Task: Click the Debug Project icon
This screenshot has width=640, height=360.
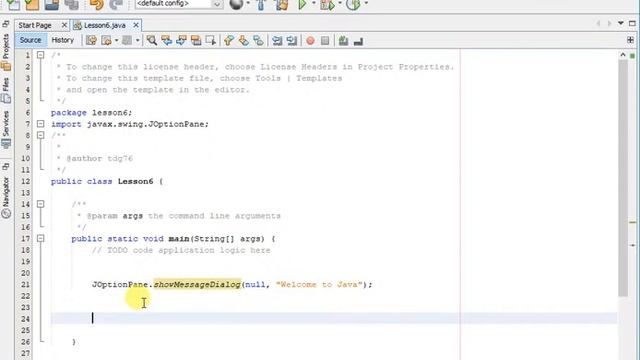Action: pyautogui.click(x=327, y=5)
